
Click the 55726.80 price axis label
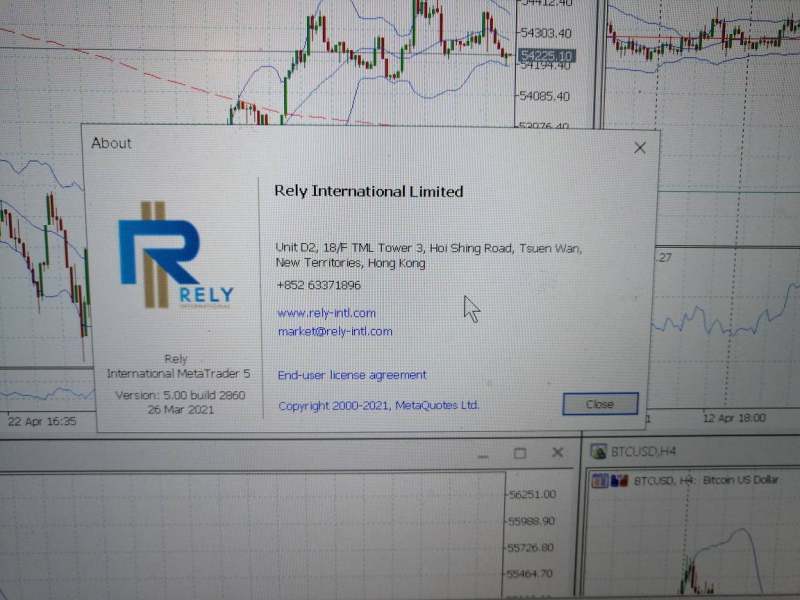[x=531, y=547]
